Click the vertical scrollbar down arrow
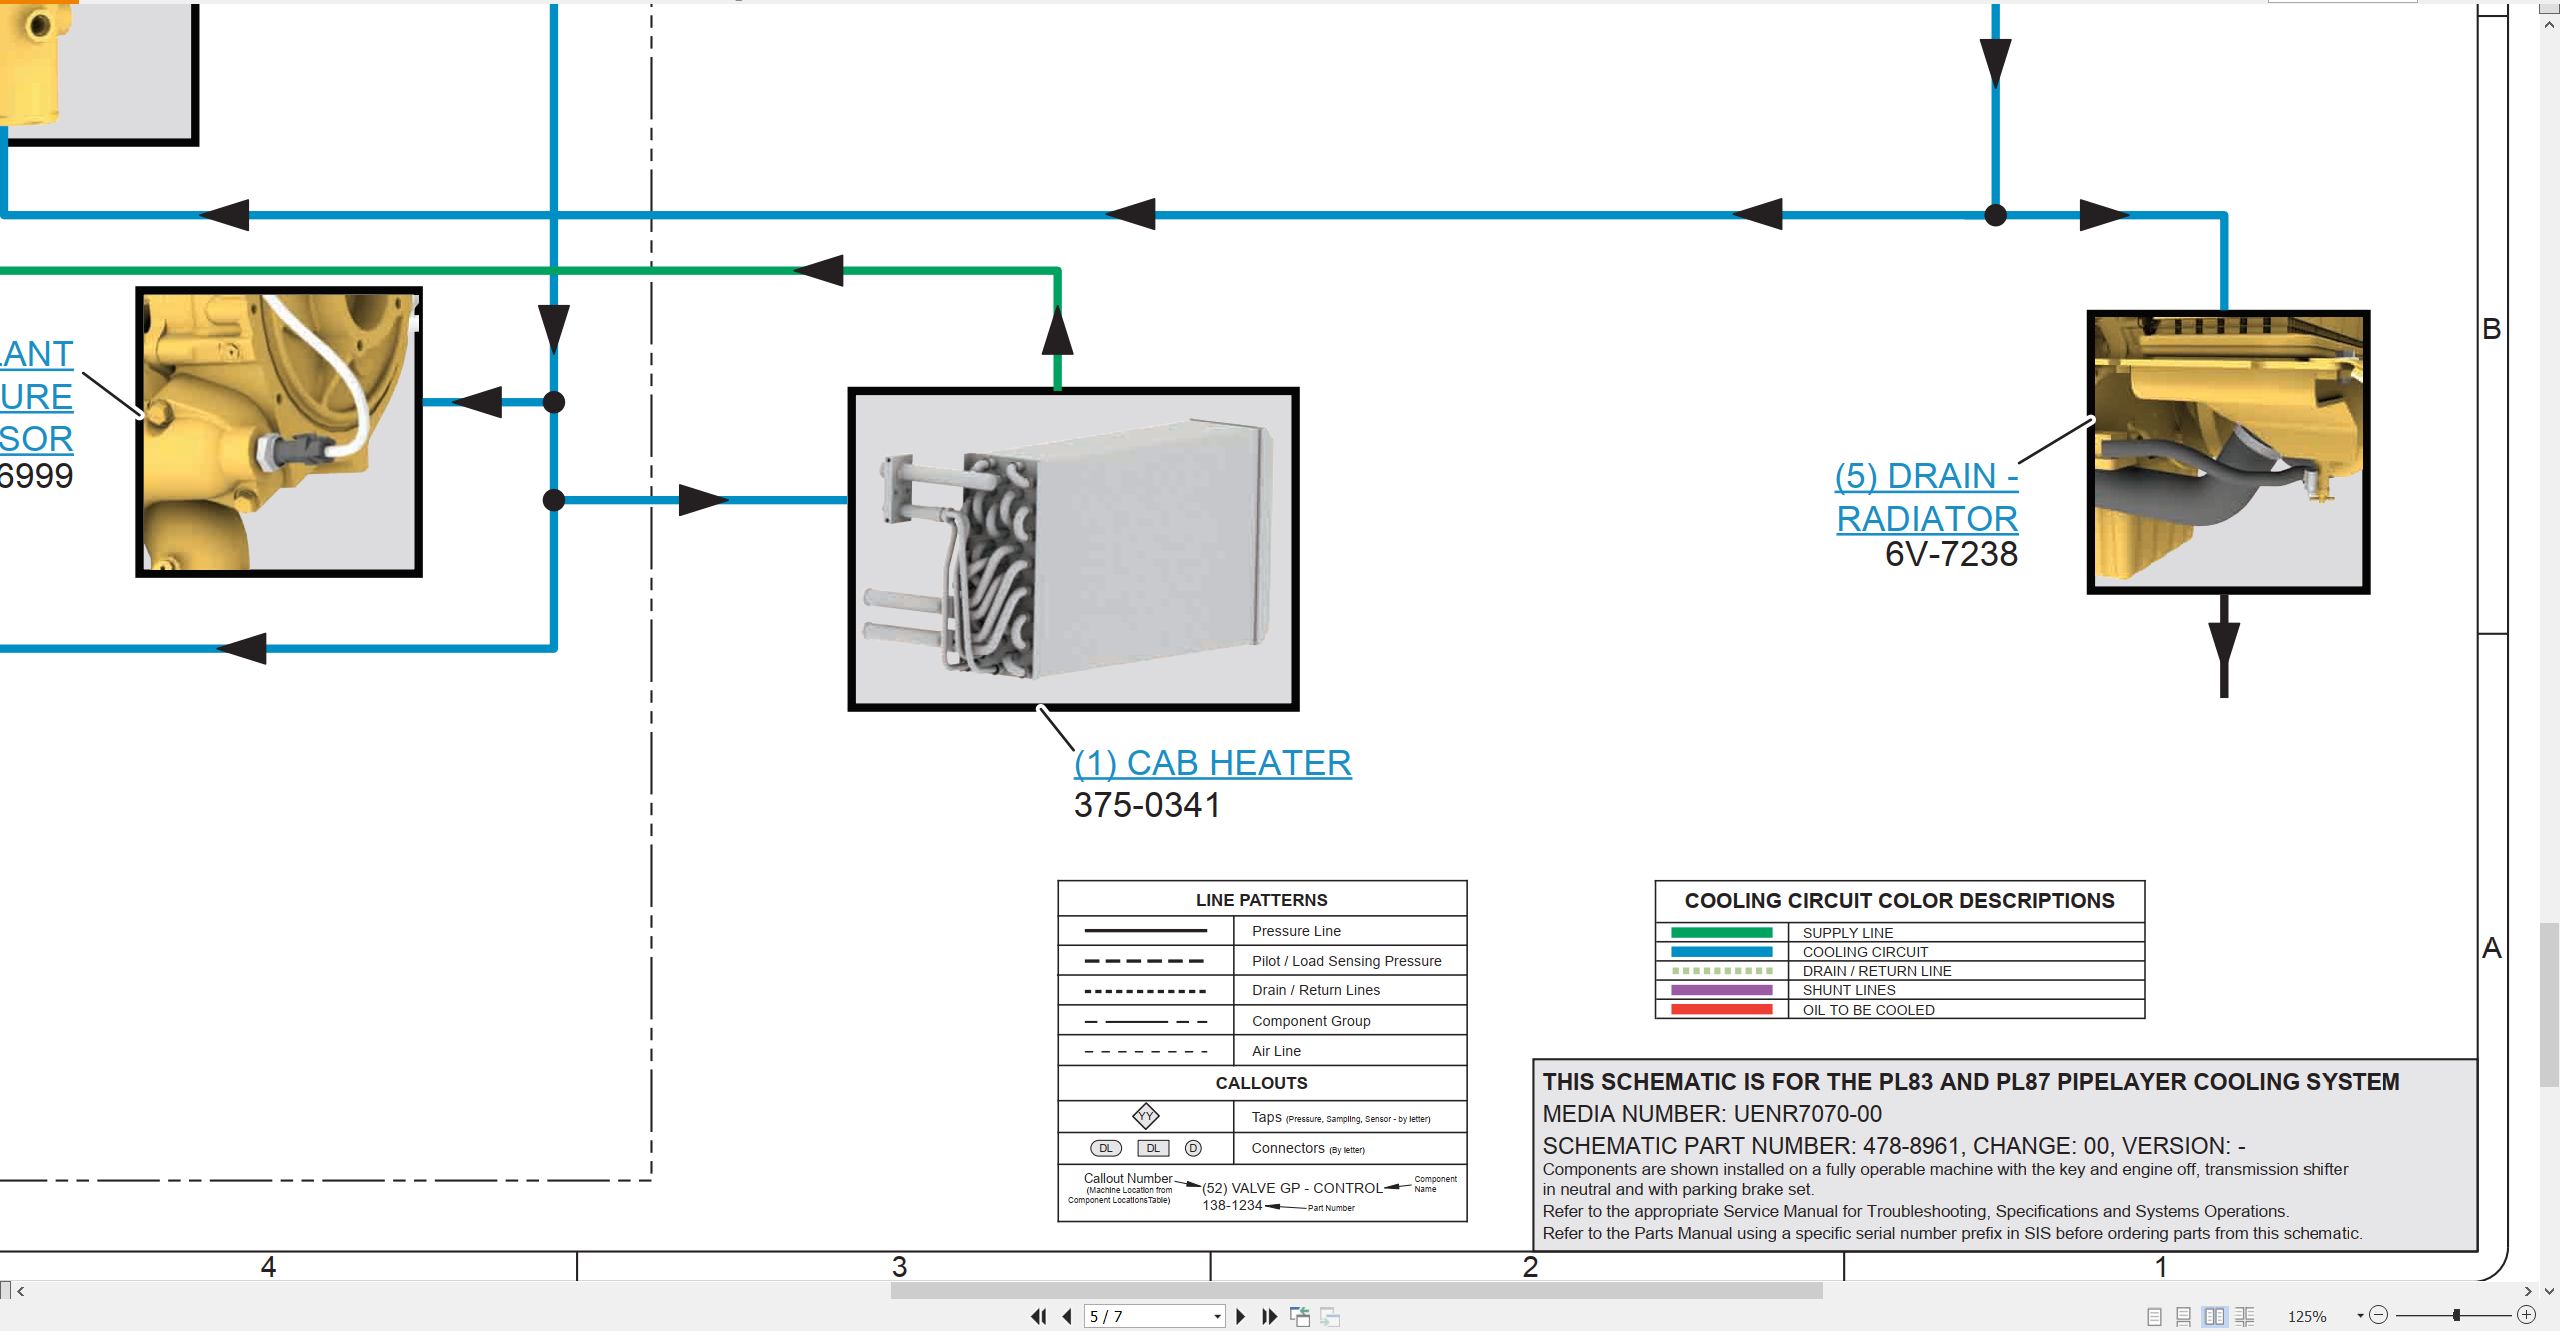The width and height of the screenshot is (2560, 1331). point(2549,1291)
